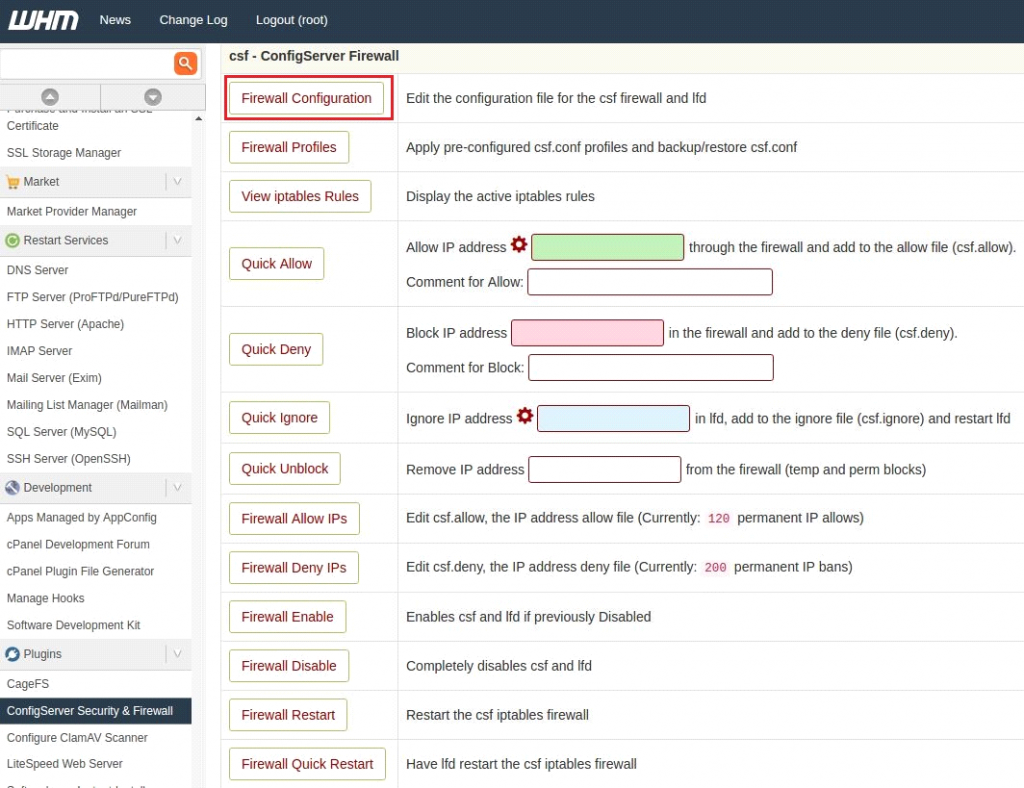
Task: Focus the blue Ignore IP address field
Action: click(x=613, y=418)
